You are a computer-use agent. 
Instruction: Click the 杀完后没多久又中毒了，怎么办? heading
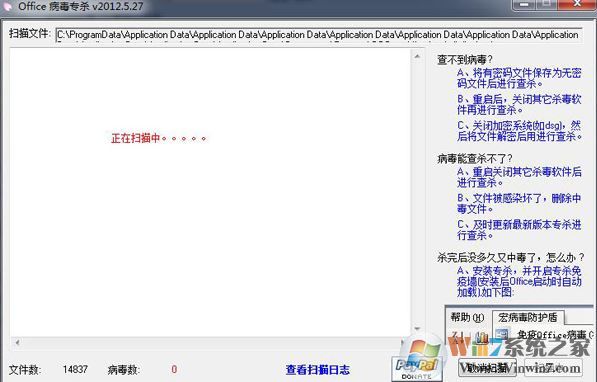[511, 257]
